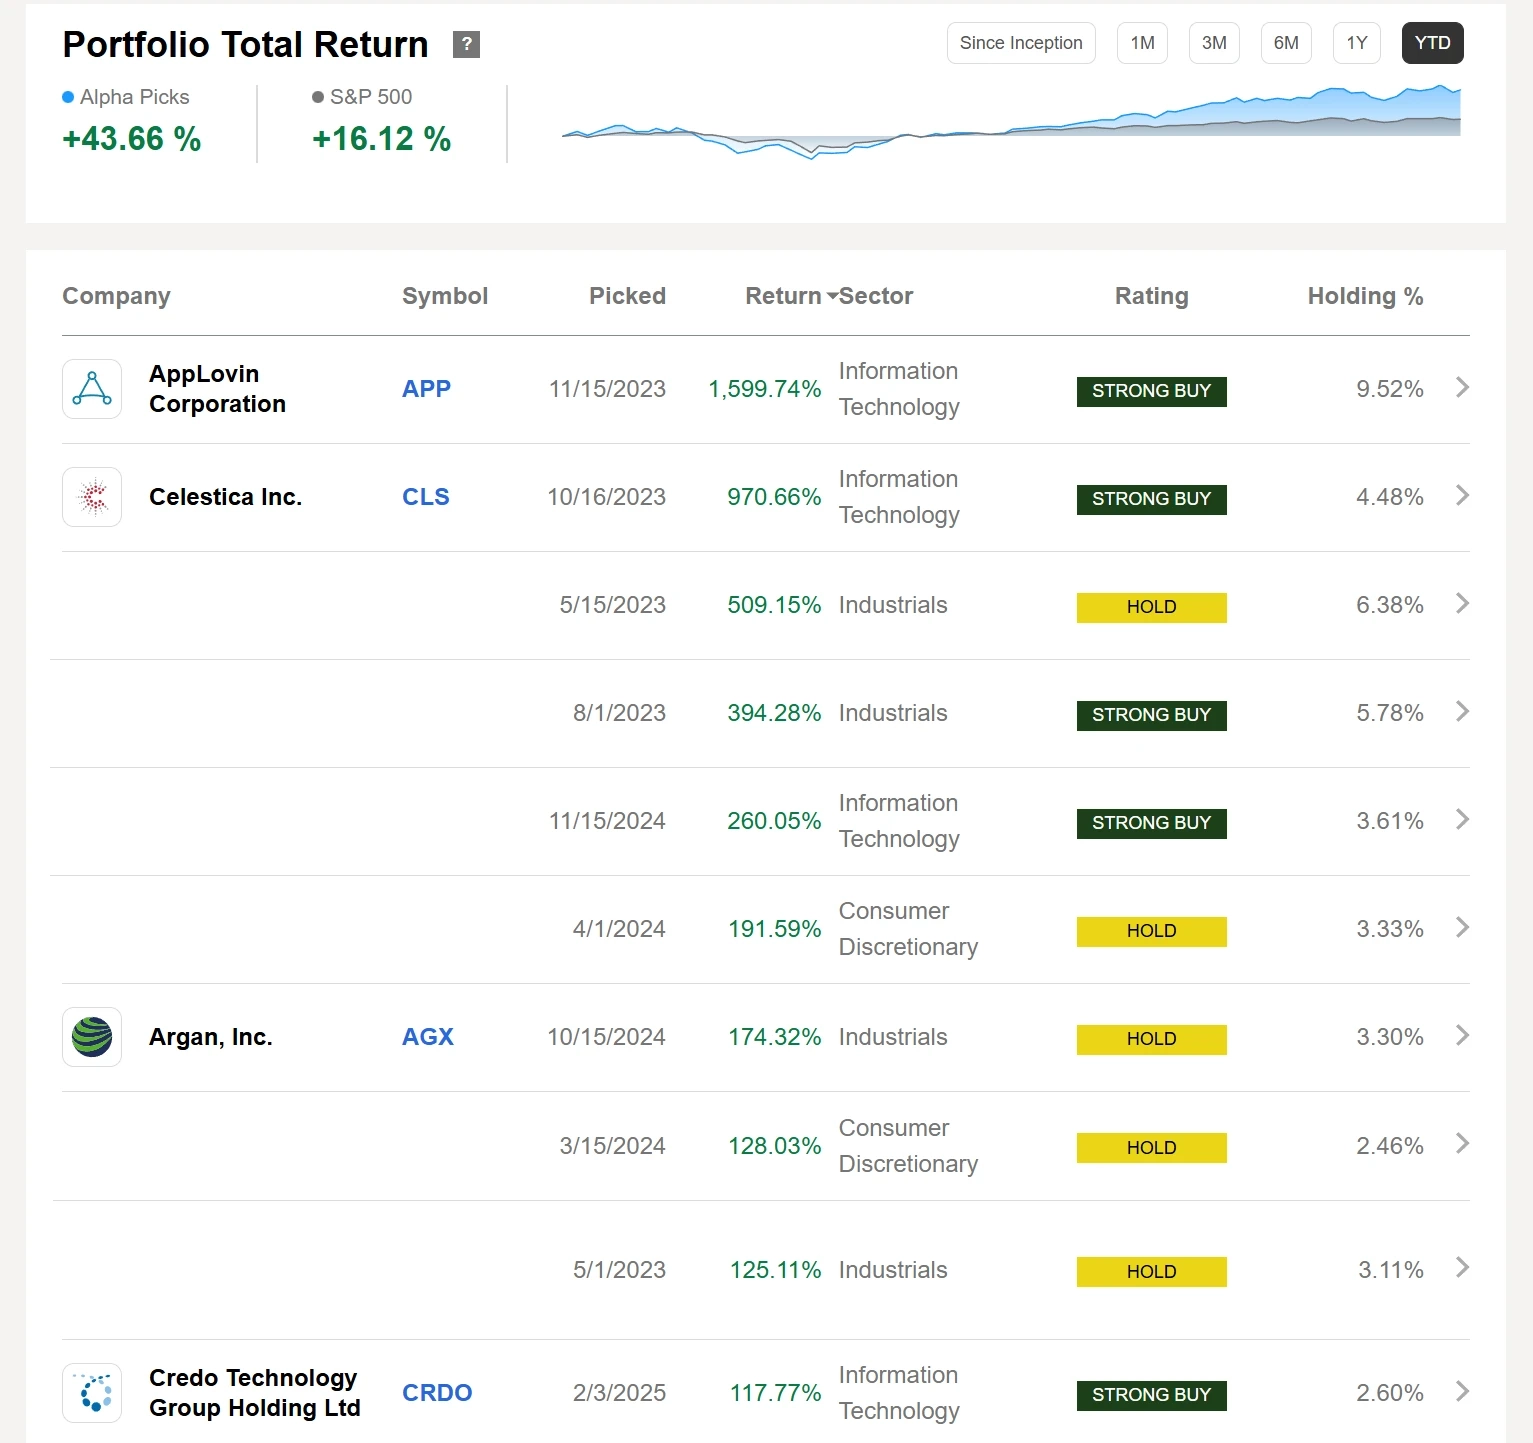Click the help question mark icon
Image resolution: width=1533 pixels, height=1443 pixels.
click(466, 44)
